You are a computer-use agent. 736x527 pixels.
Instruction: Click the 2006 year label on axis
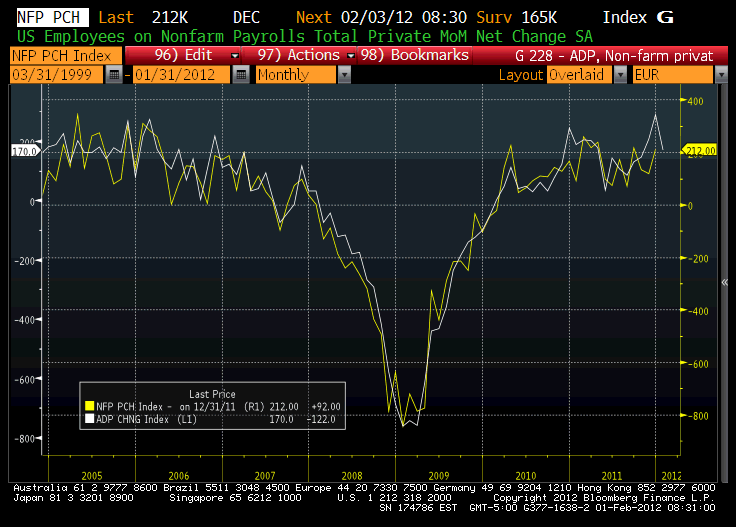(x=179, y=476)
